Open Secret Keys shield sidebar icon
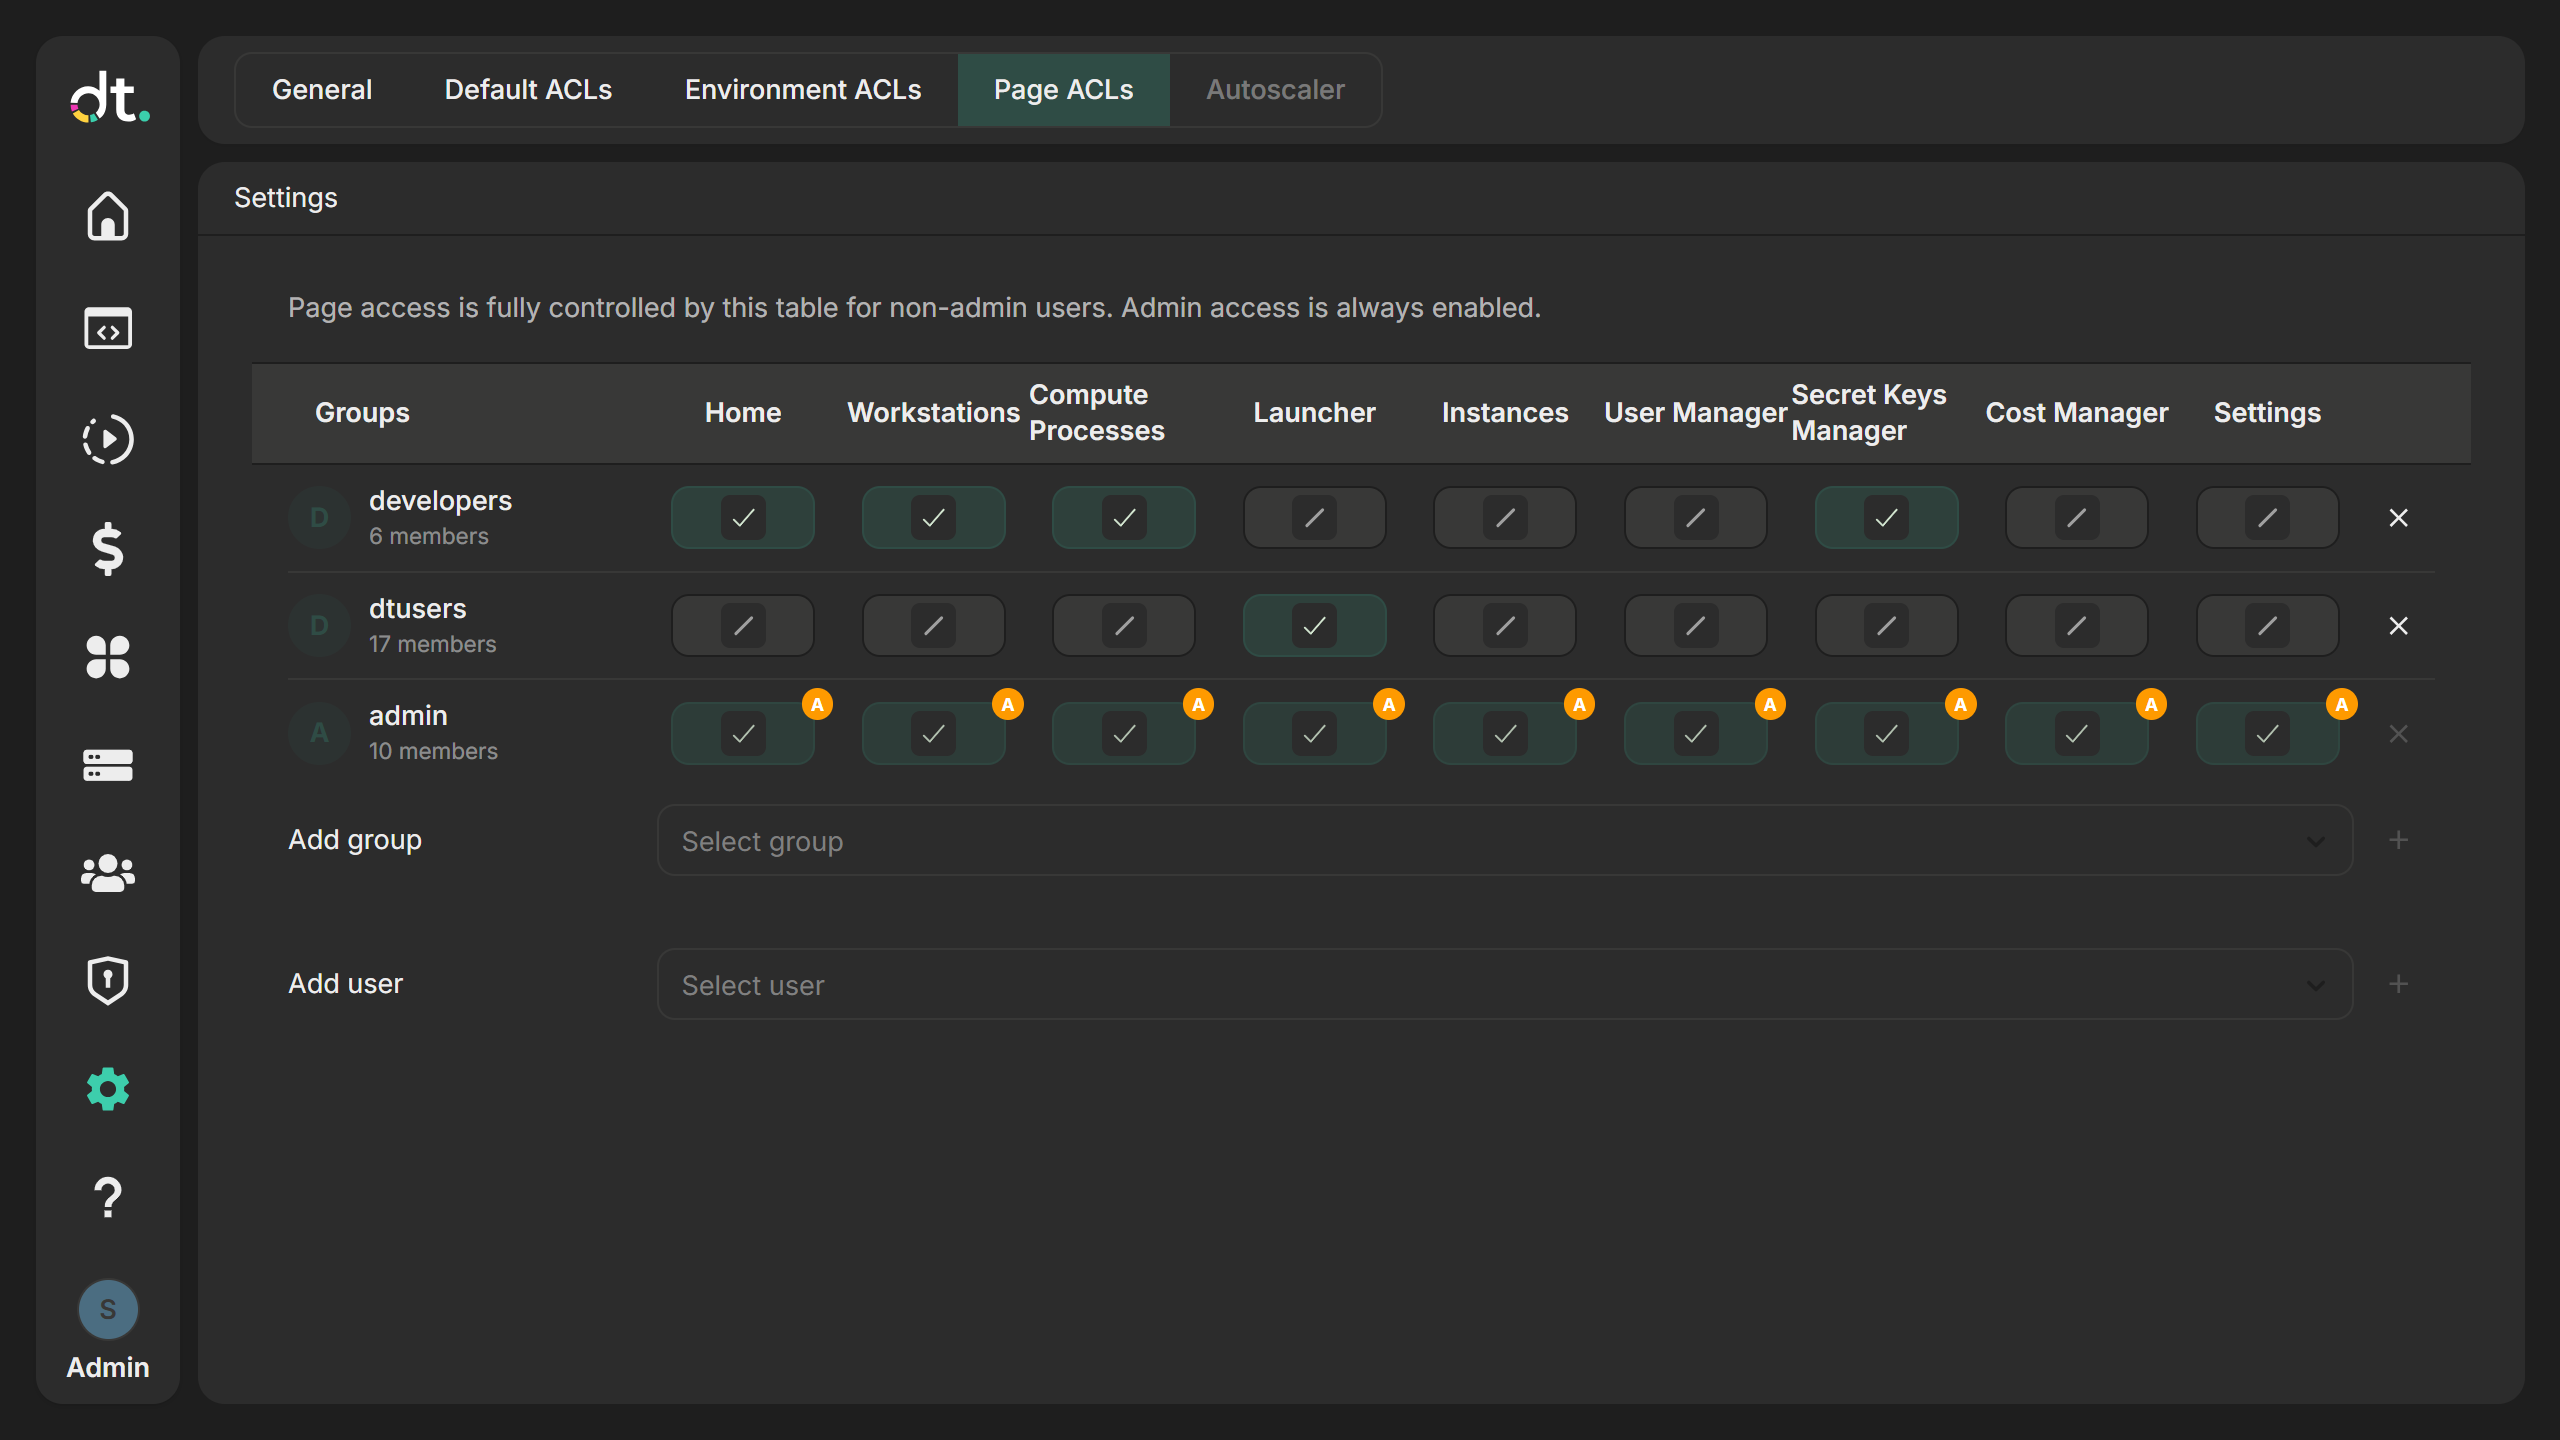The height and width of the screenshot is (1440, 2560). coord(108,980)
